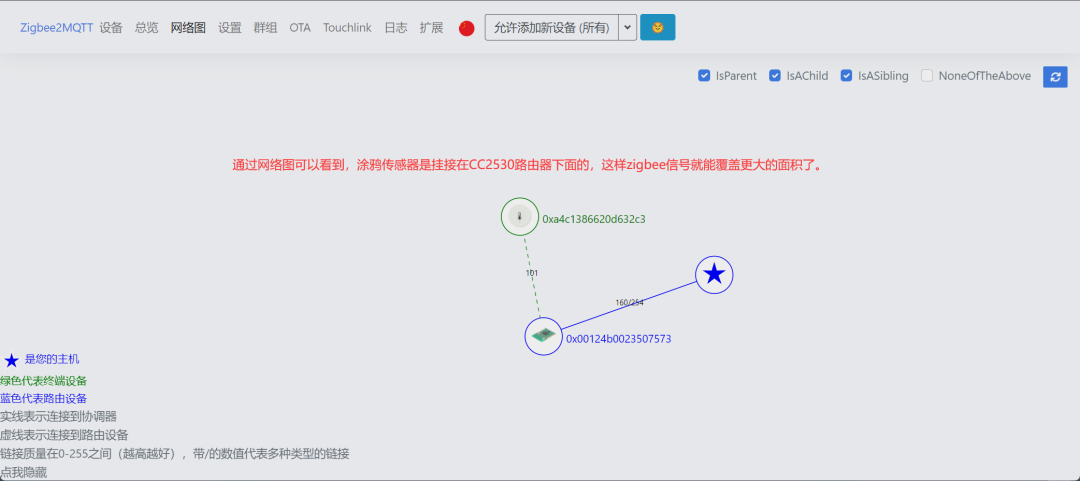Click legend text 绿色代表终端设备

point(43,380)
